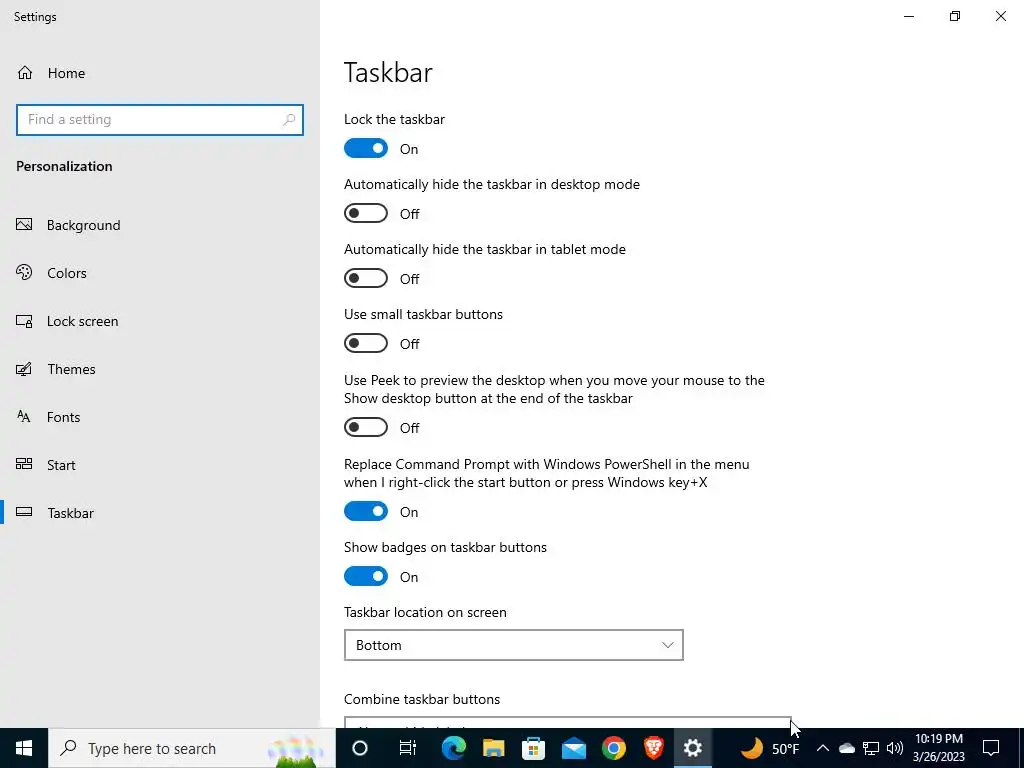This screenshot has height=768, width=1024.
Task: Return to Settings Home
Action: tap(66, 73)
